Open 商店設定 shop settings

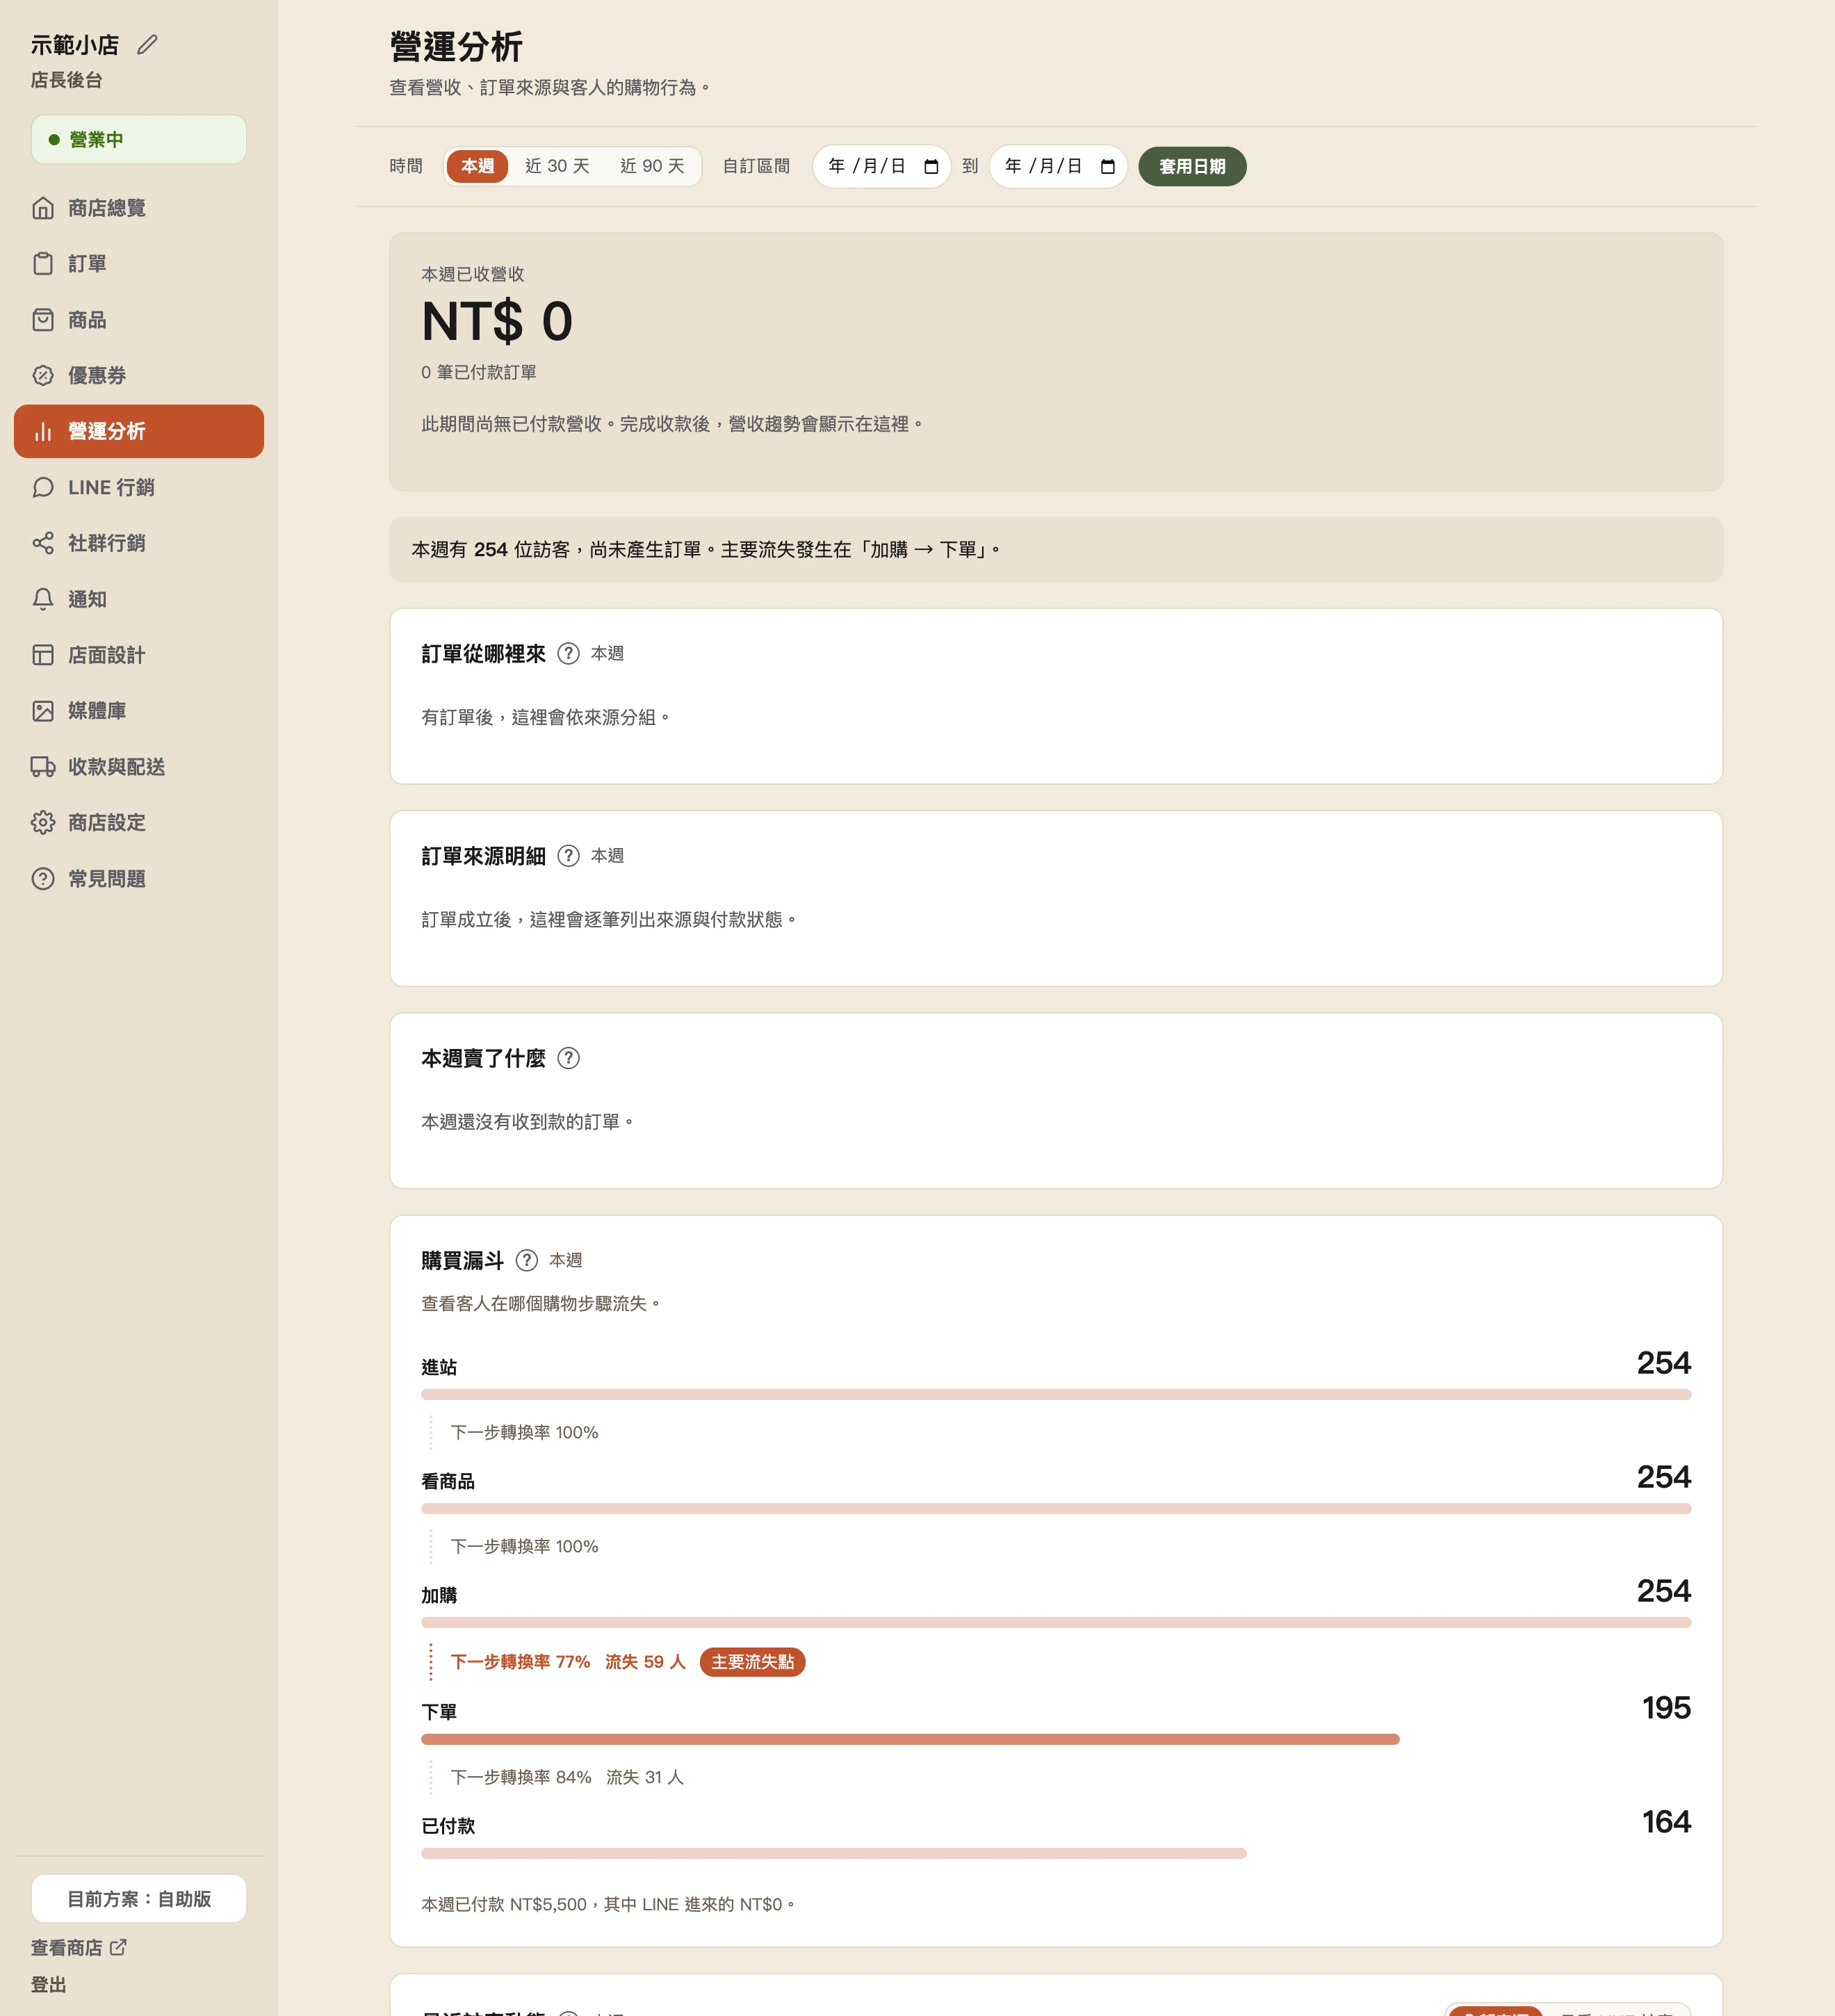pyautogui.click(x=139, y=823)
